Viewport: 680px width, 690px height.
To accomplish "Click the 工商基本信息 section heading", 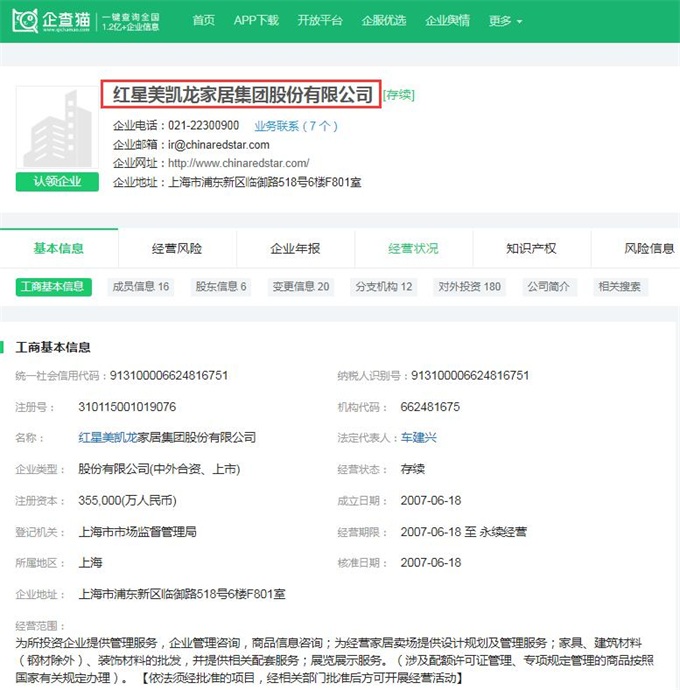I will tap(53, 347).
